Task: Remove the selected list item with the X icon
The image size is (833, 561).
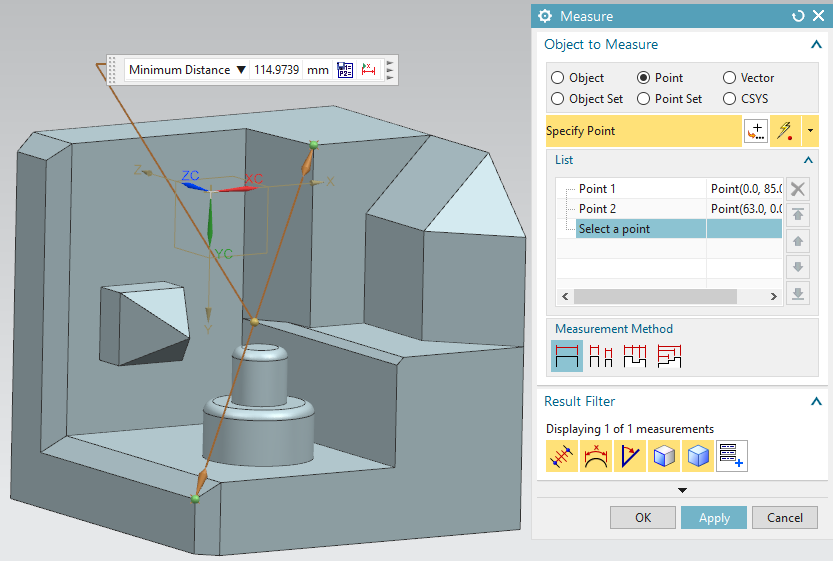Action: 797,189
